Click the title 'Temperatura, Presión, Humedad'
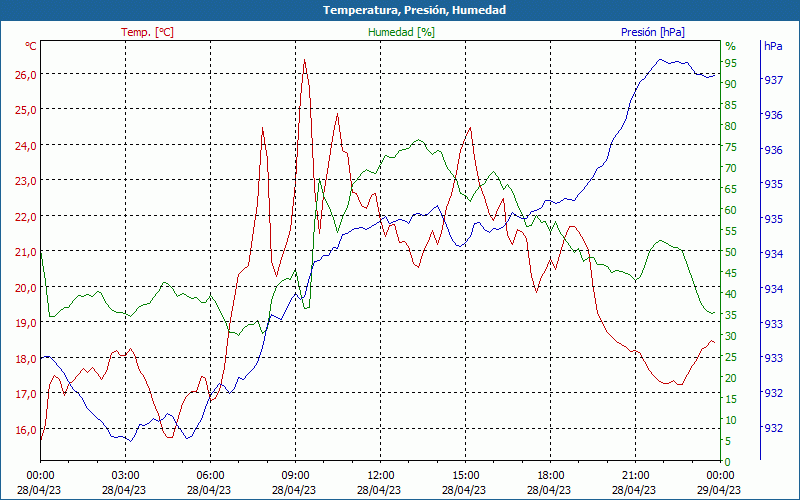This screenshot has width=800, height=500. point(414,10)
